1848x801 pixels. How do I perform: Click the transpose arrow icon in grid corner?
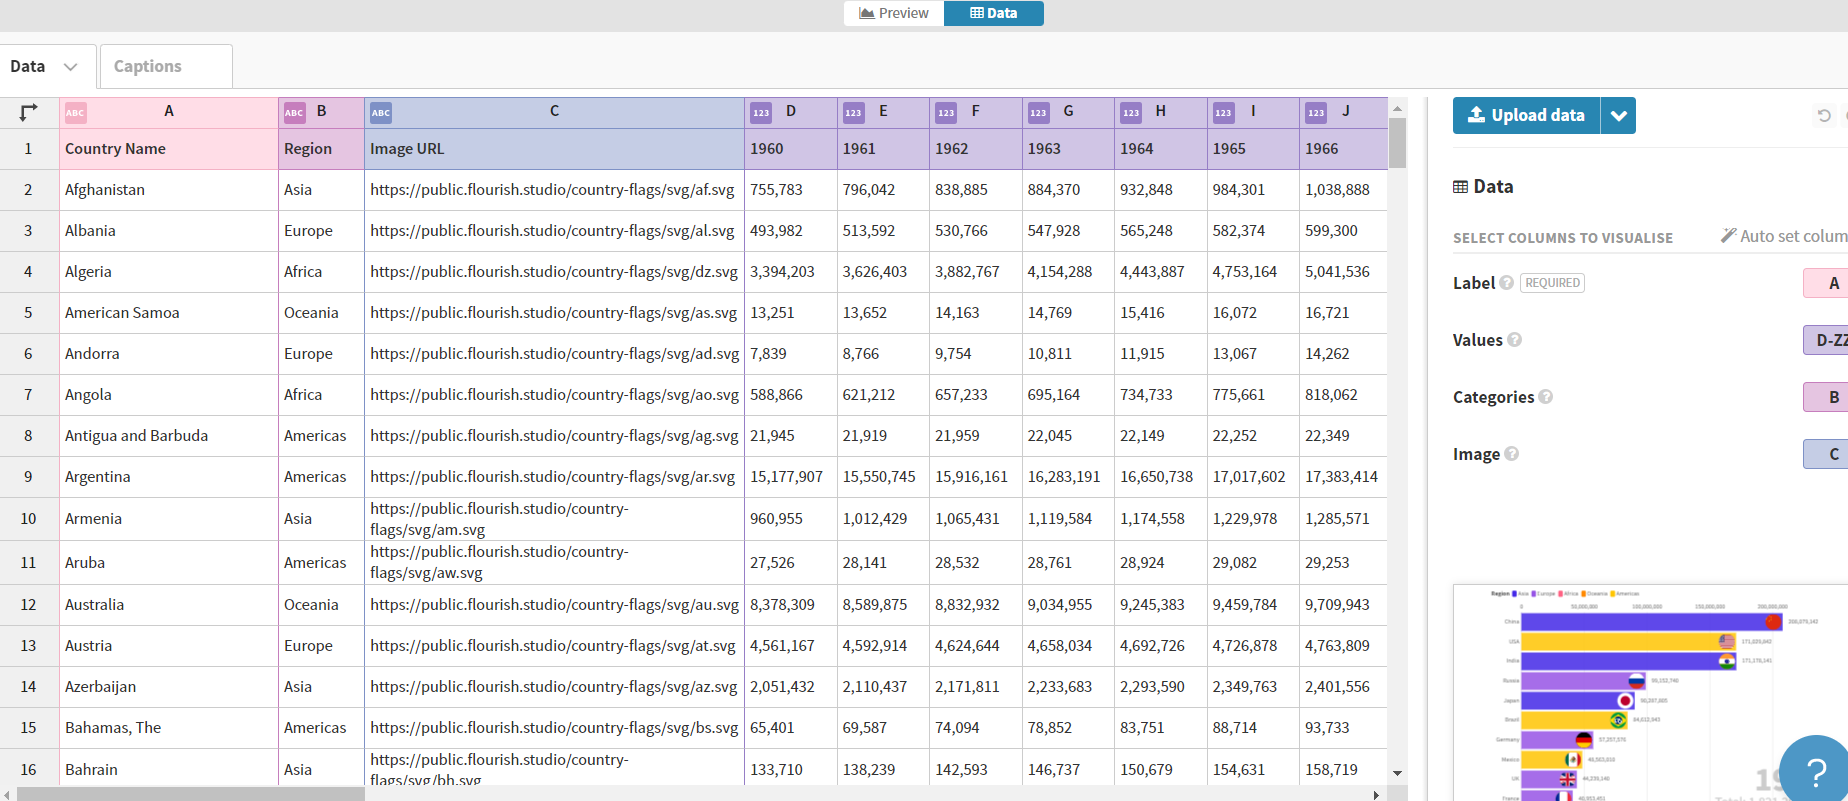[x=28, y=112]
